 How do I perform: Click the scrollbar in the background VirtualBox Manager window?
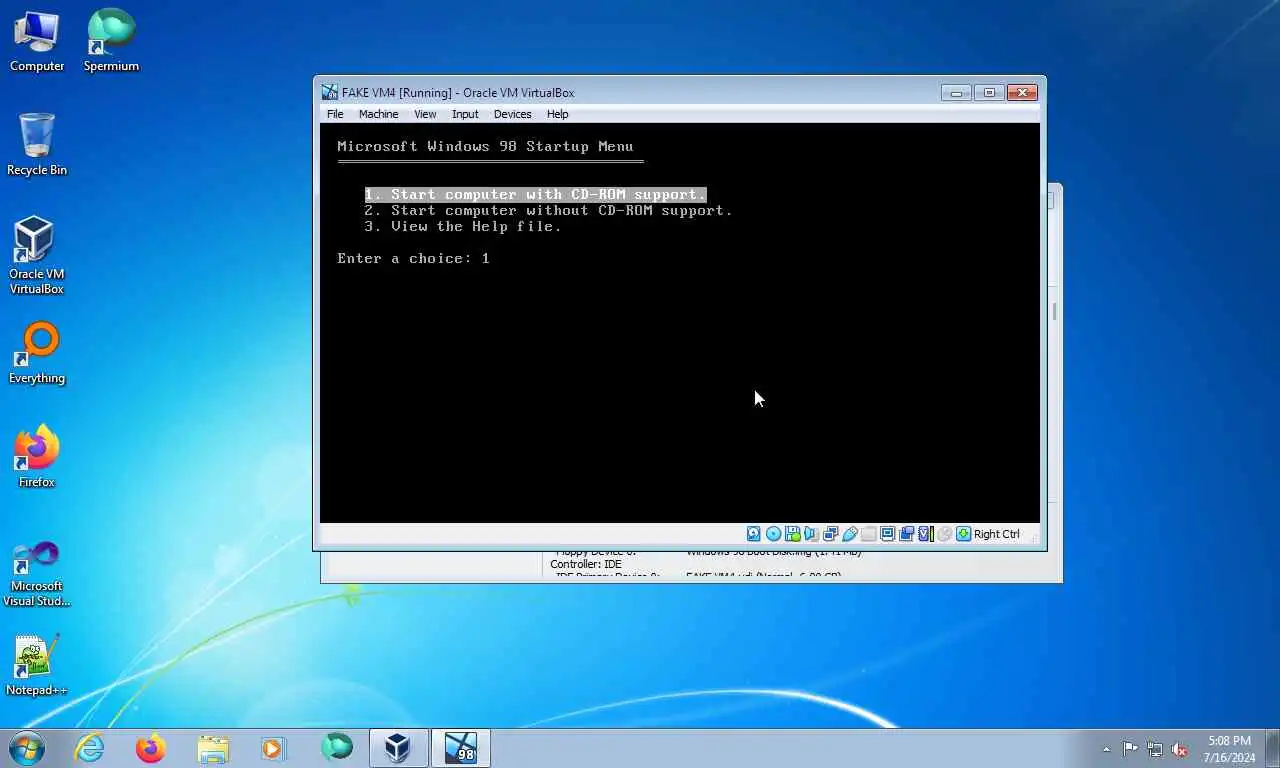click(x=1054, y=311)
